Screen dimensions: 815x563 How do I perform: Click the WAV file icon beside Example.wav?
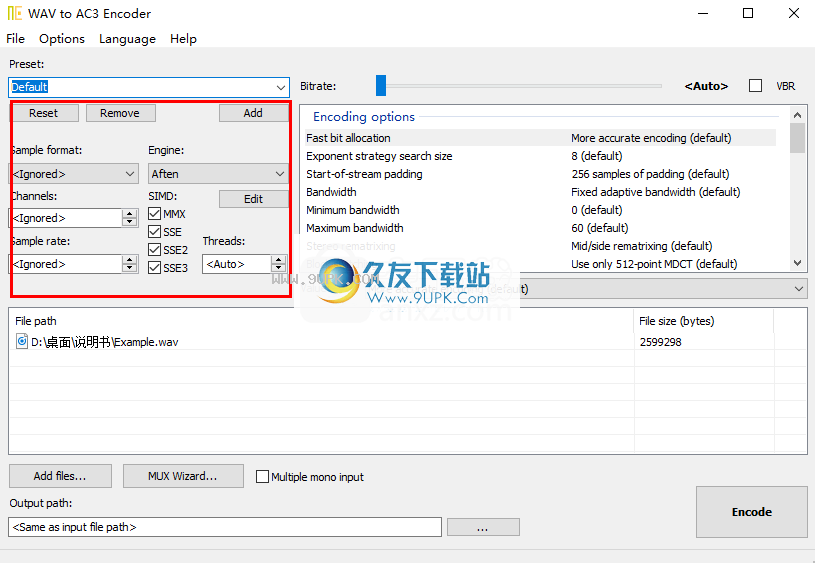coord(22,342)
